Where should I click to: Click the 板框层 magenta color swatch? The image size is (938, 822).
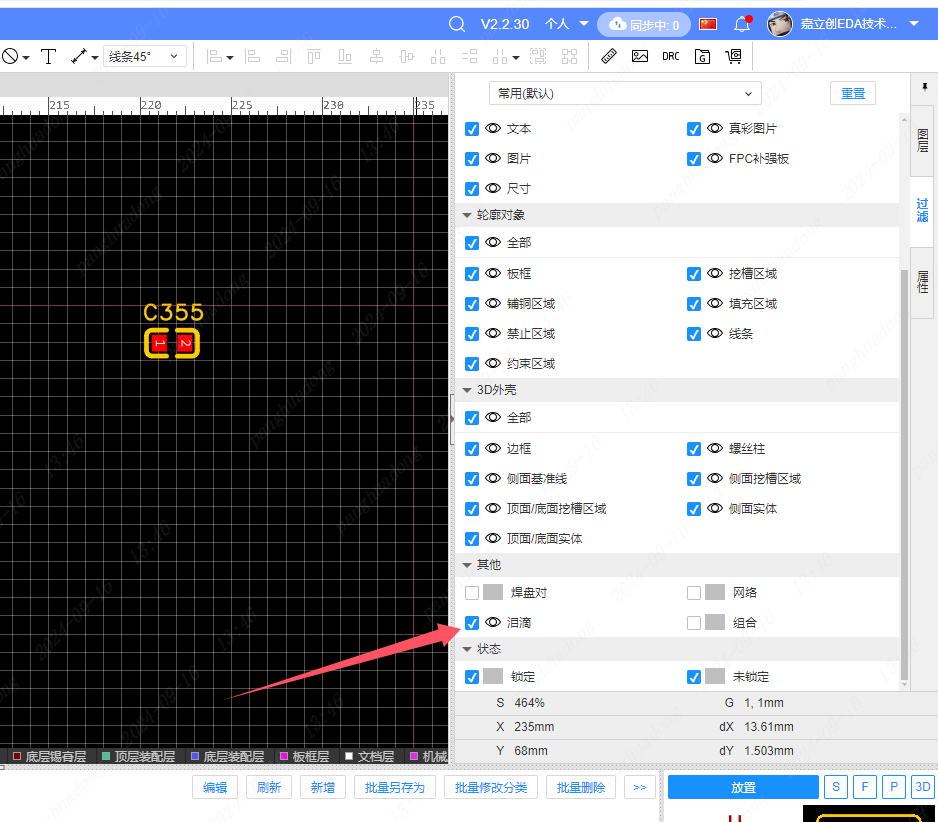click(x=284, y=757)
